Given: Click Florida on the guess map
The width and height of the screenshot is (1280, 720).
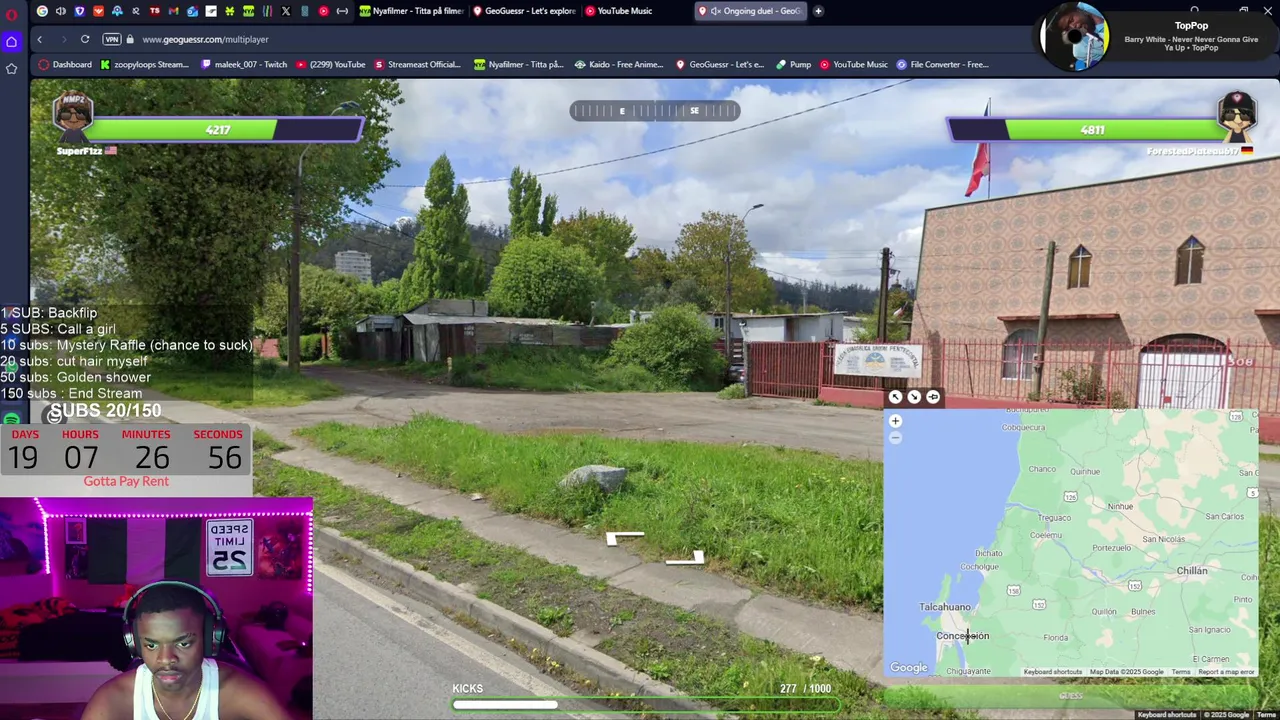Looking at the screenshot, I should [x=1056, y=638].
